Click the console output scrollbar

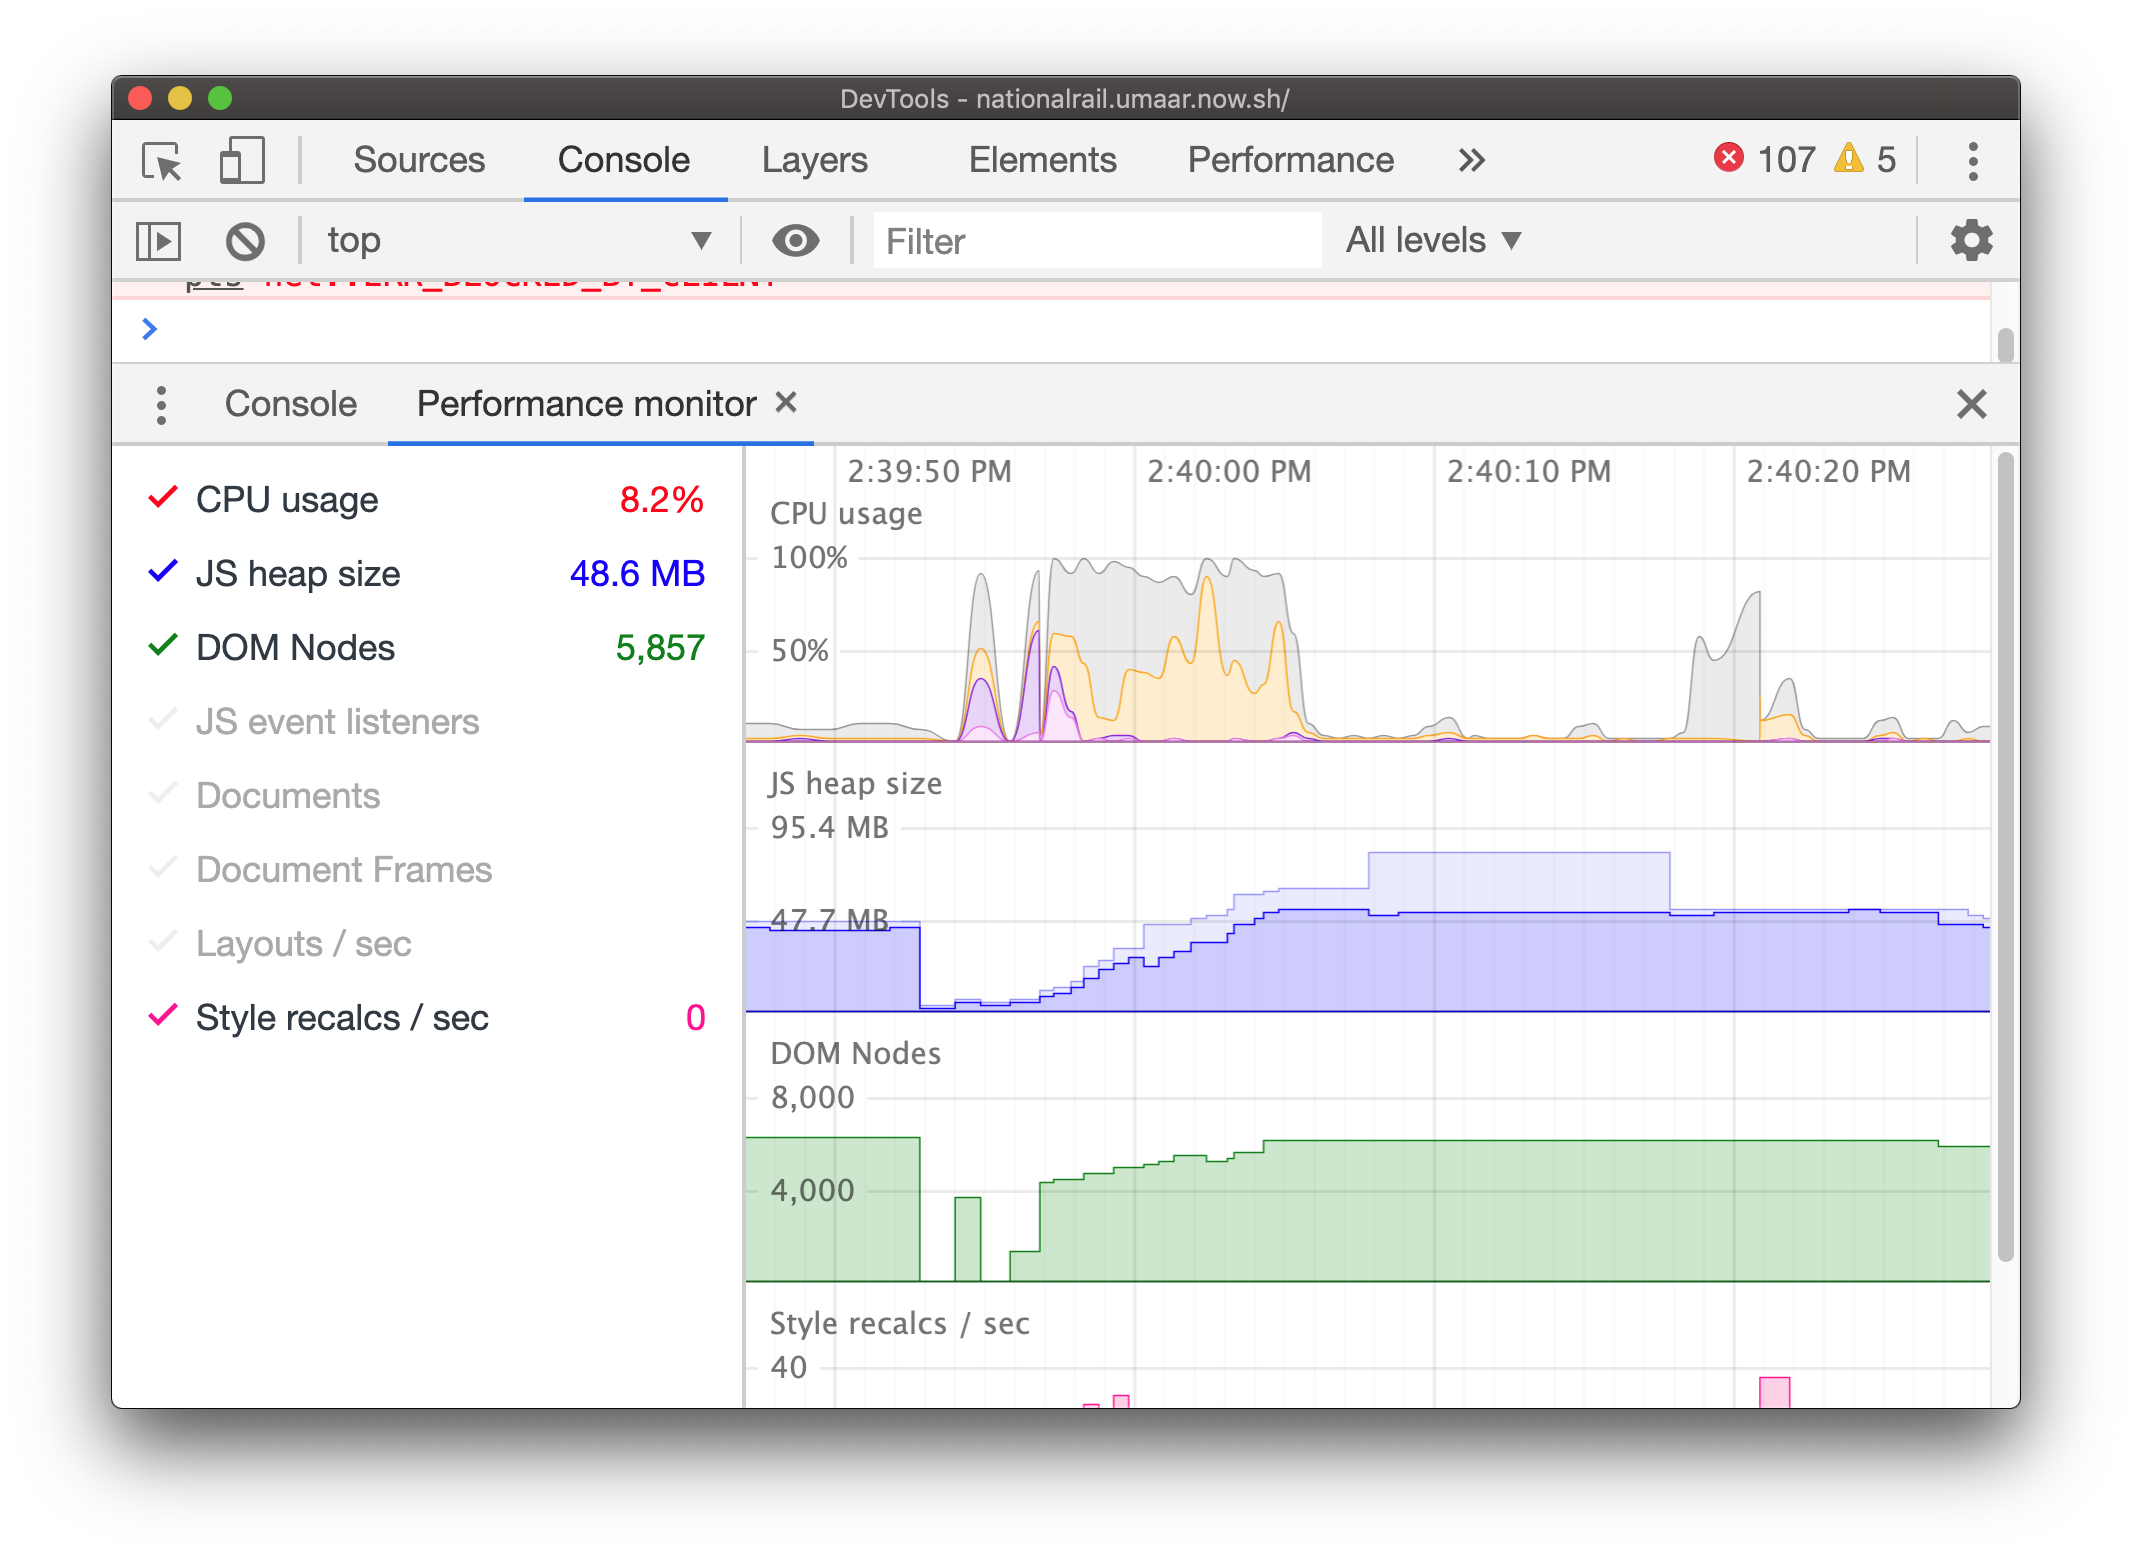click(x=2005, y=345)
